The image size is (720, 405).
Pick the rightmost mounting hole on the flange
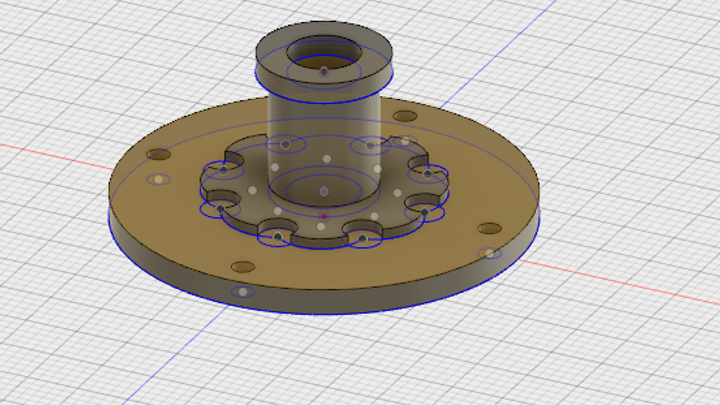click(x=488, y=228)
